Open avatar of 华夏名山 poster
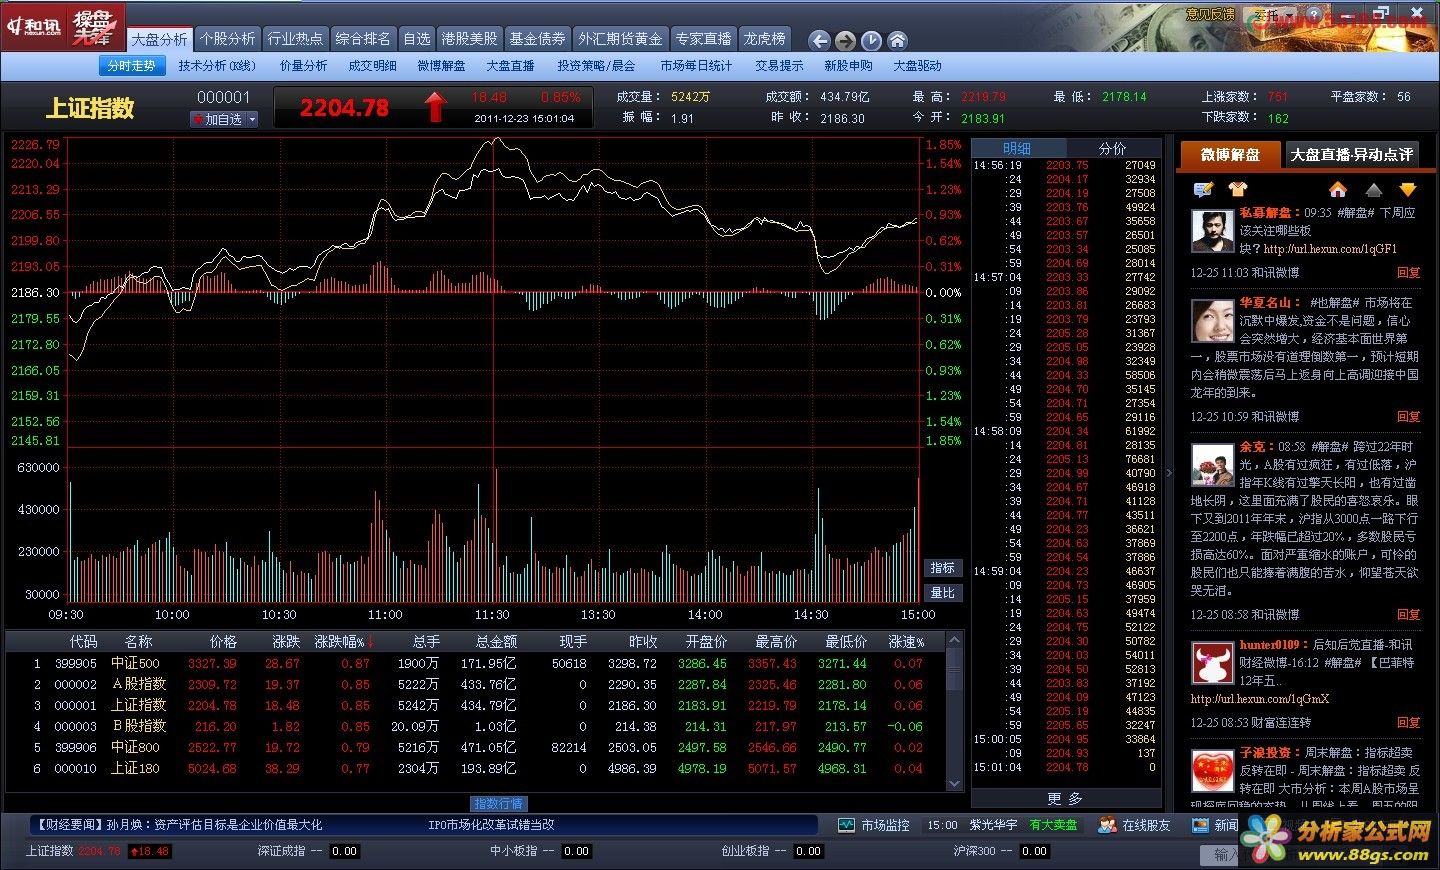 tap(1212, 321)
